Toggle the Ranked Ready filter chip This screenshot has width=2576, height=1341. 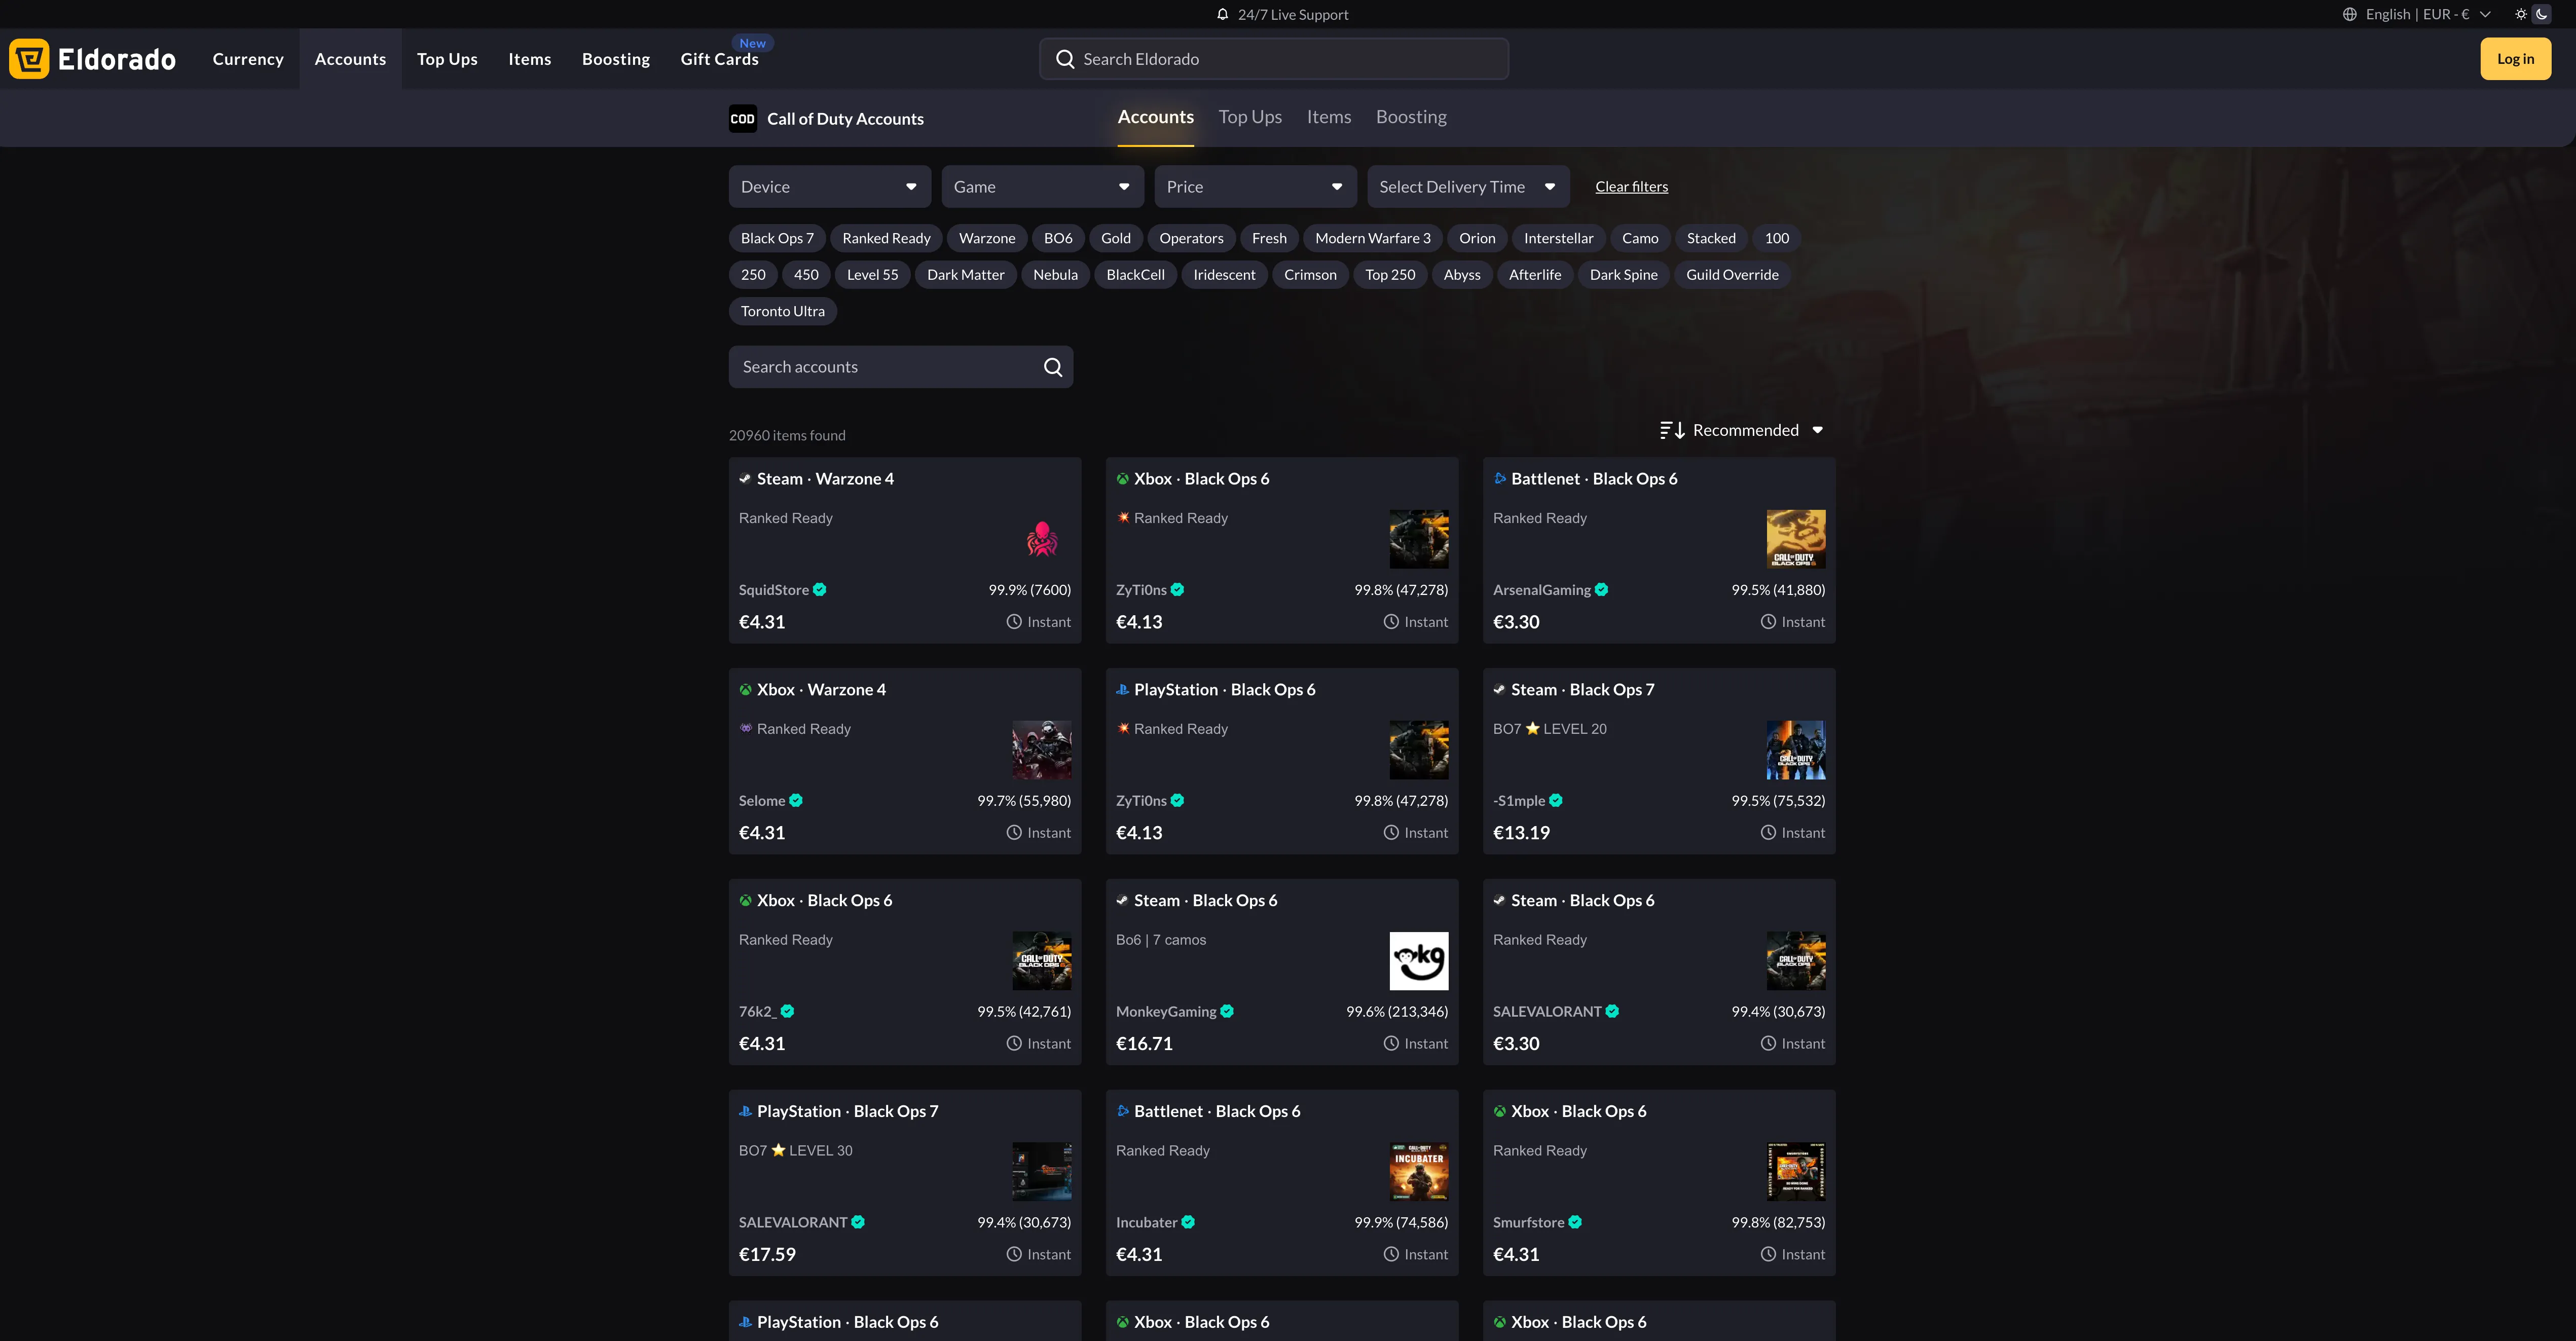885,238
